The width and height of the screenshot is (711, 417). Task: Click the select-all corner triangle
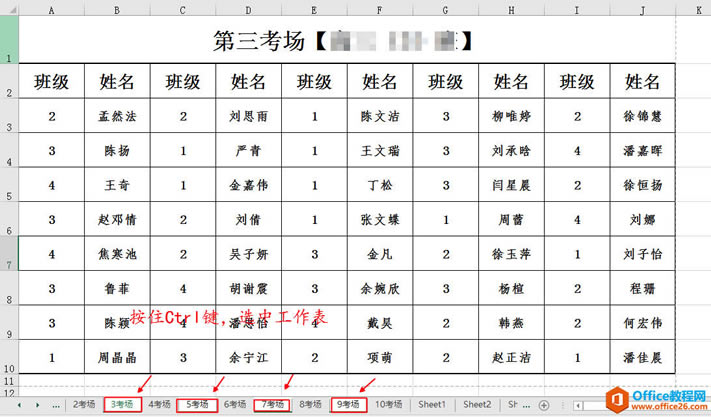pos(13,10)
